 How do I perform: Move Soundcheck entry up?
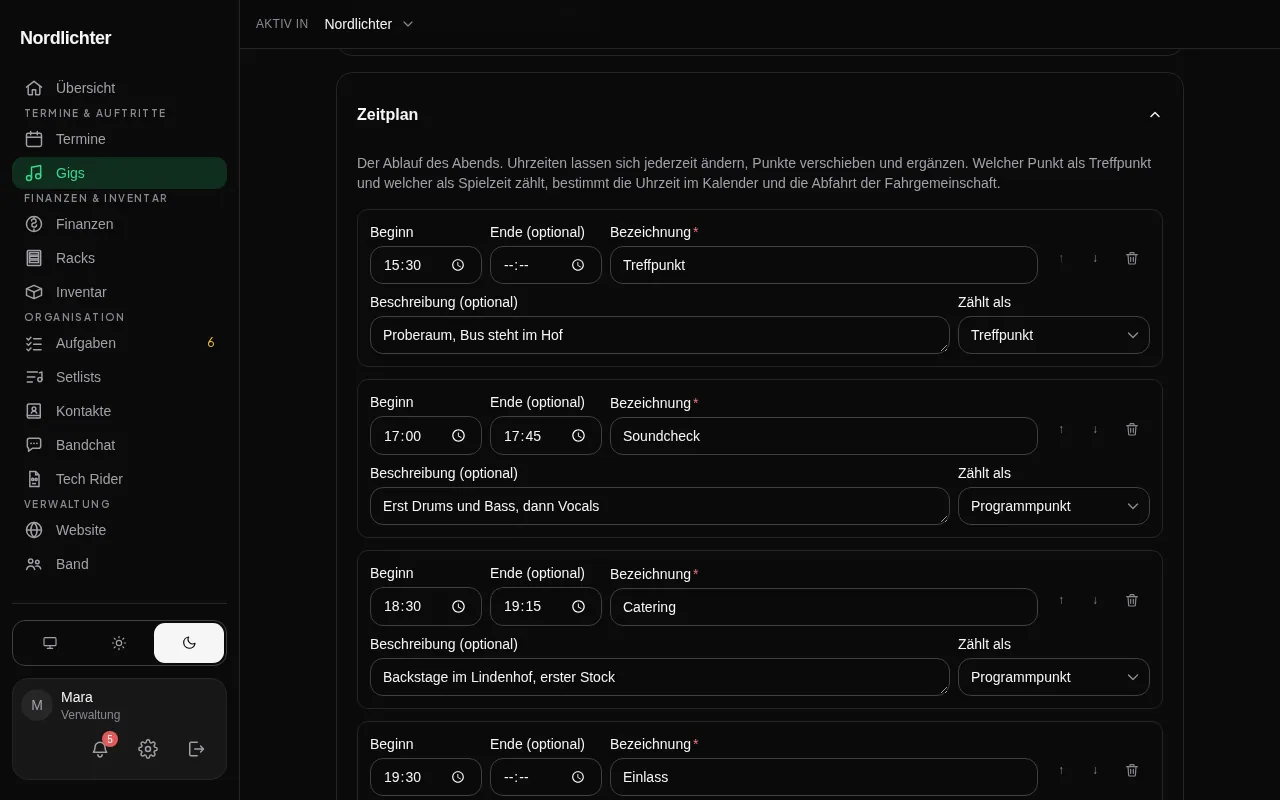[1061, 429]
